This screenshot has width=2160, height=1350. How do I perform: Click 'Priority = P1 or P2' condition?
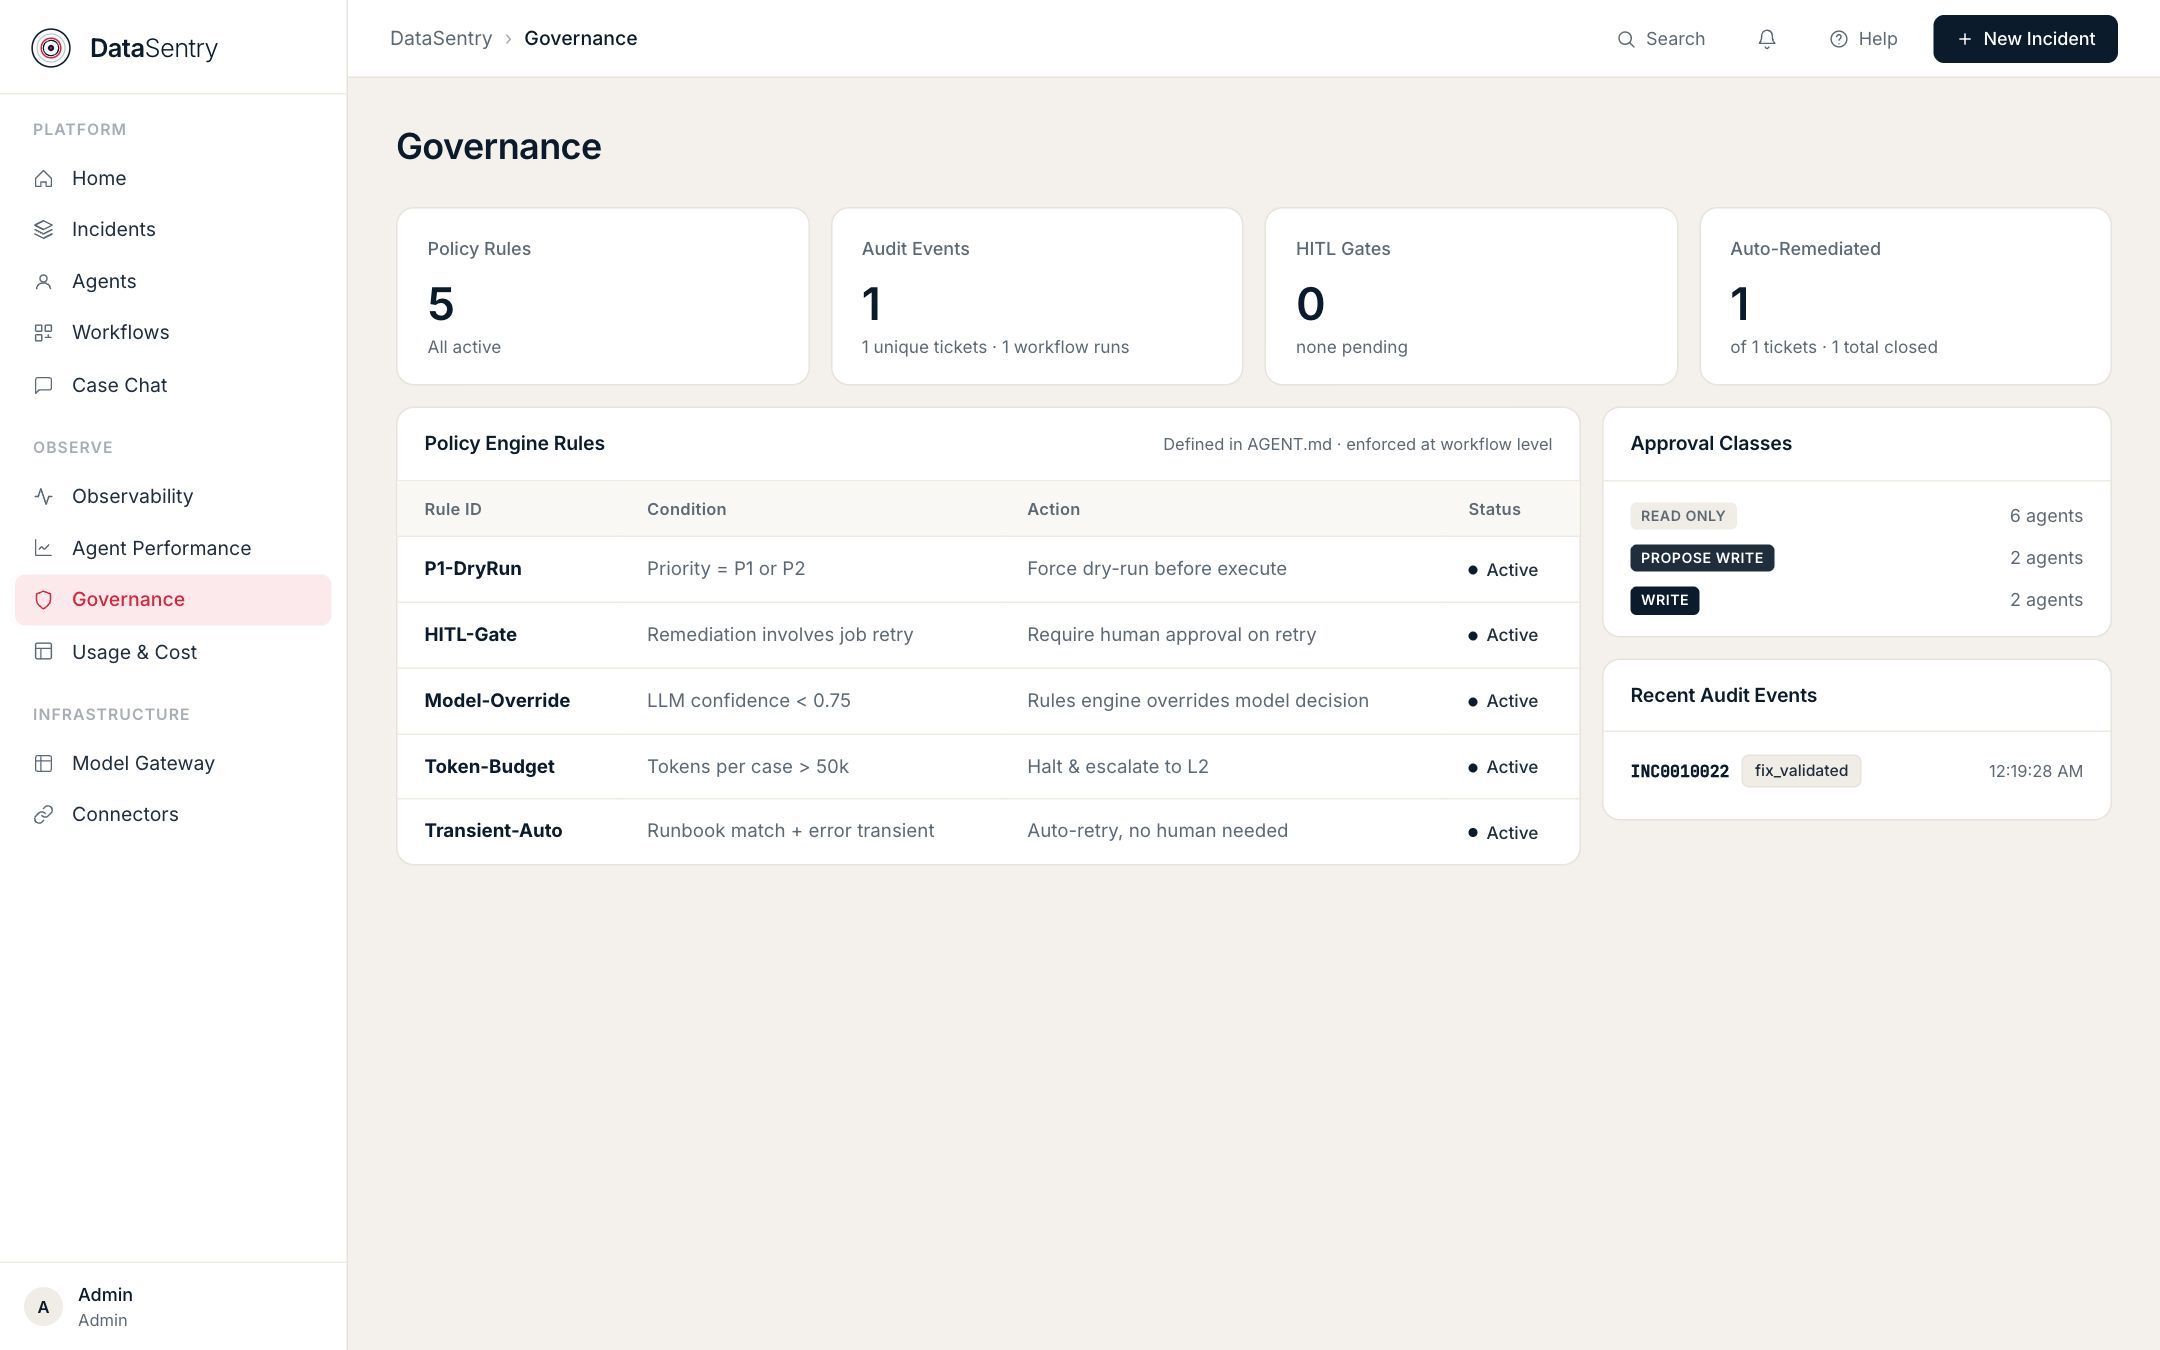click(726, 568)
